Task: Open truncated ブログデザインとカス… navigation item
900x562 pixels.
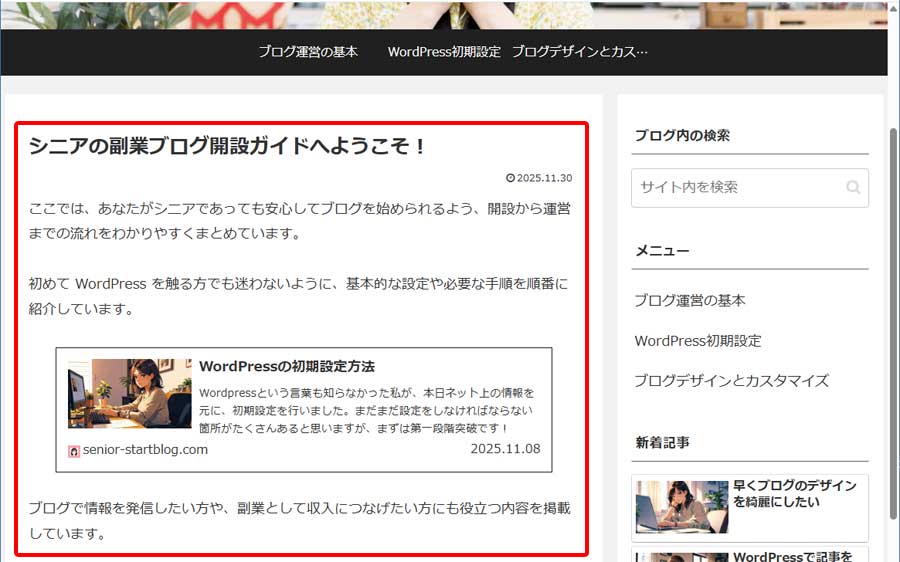Action: tap(580, 52)
